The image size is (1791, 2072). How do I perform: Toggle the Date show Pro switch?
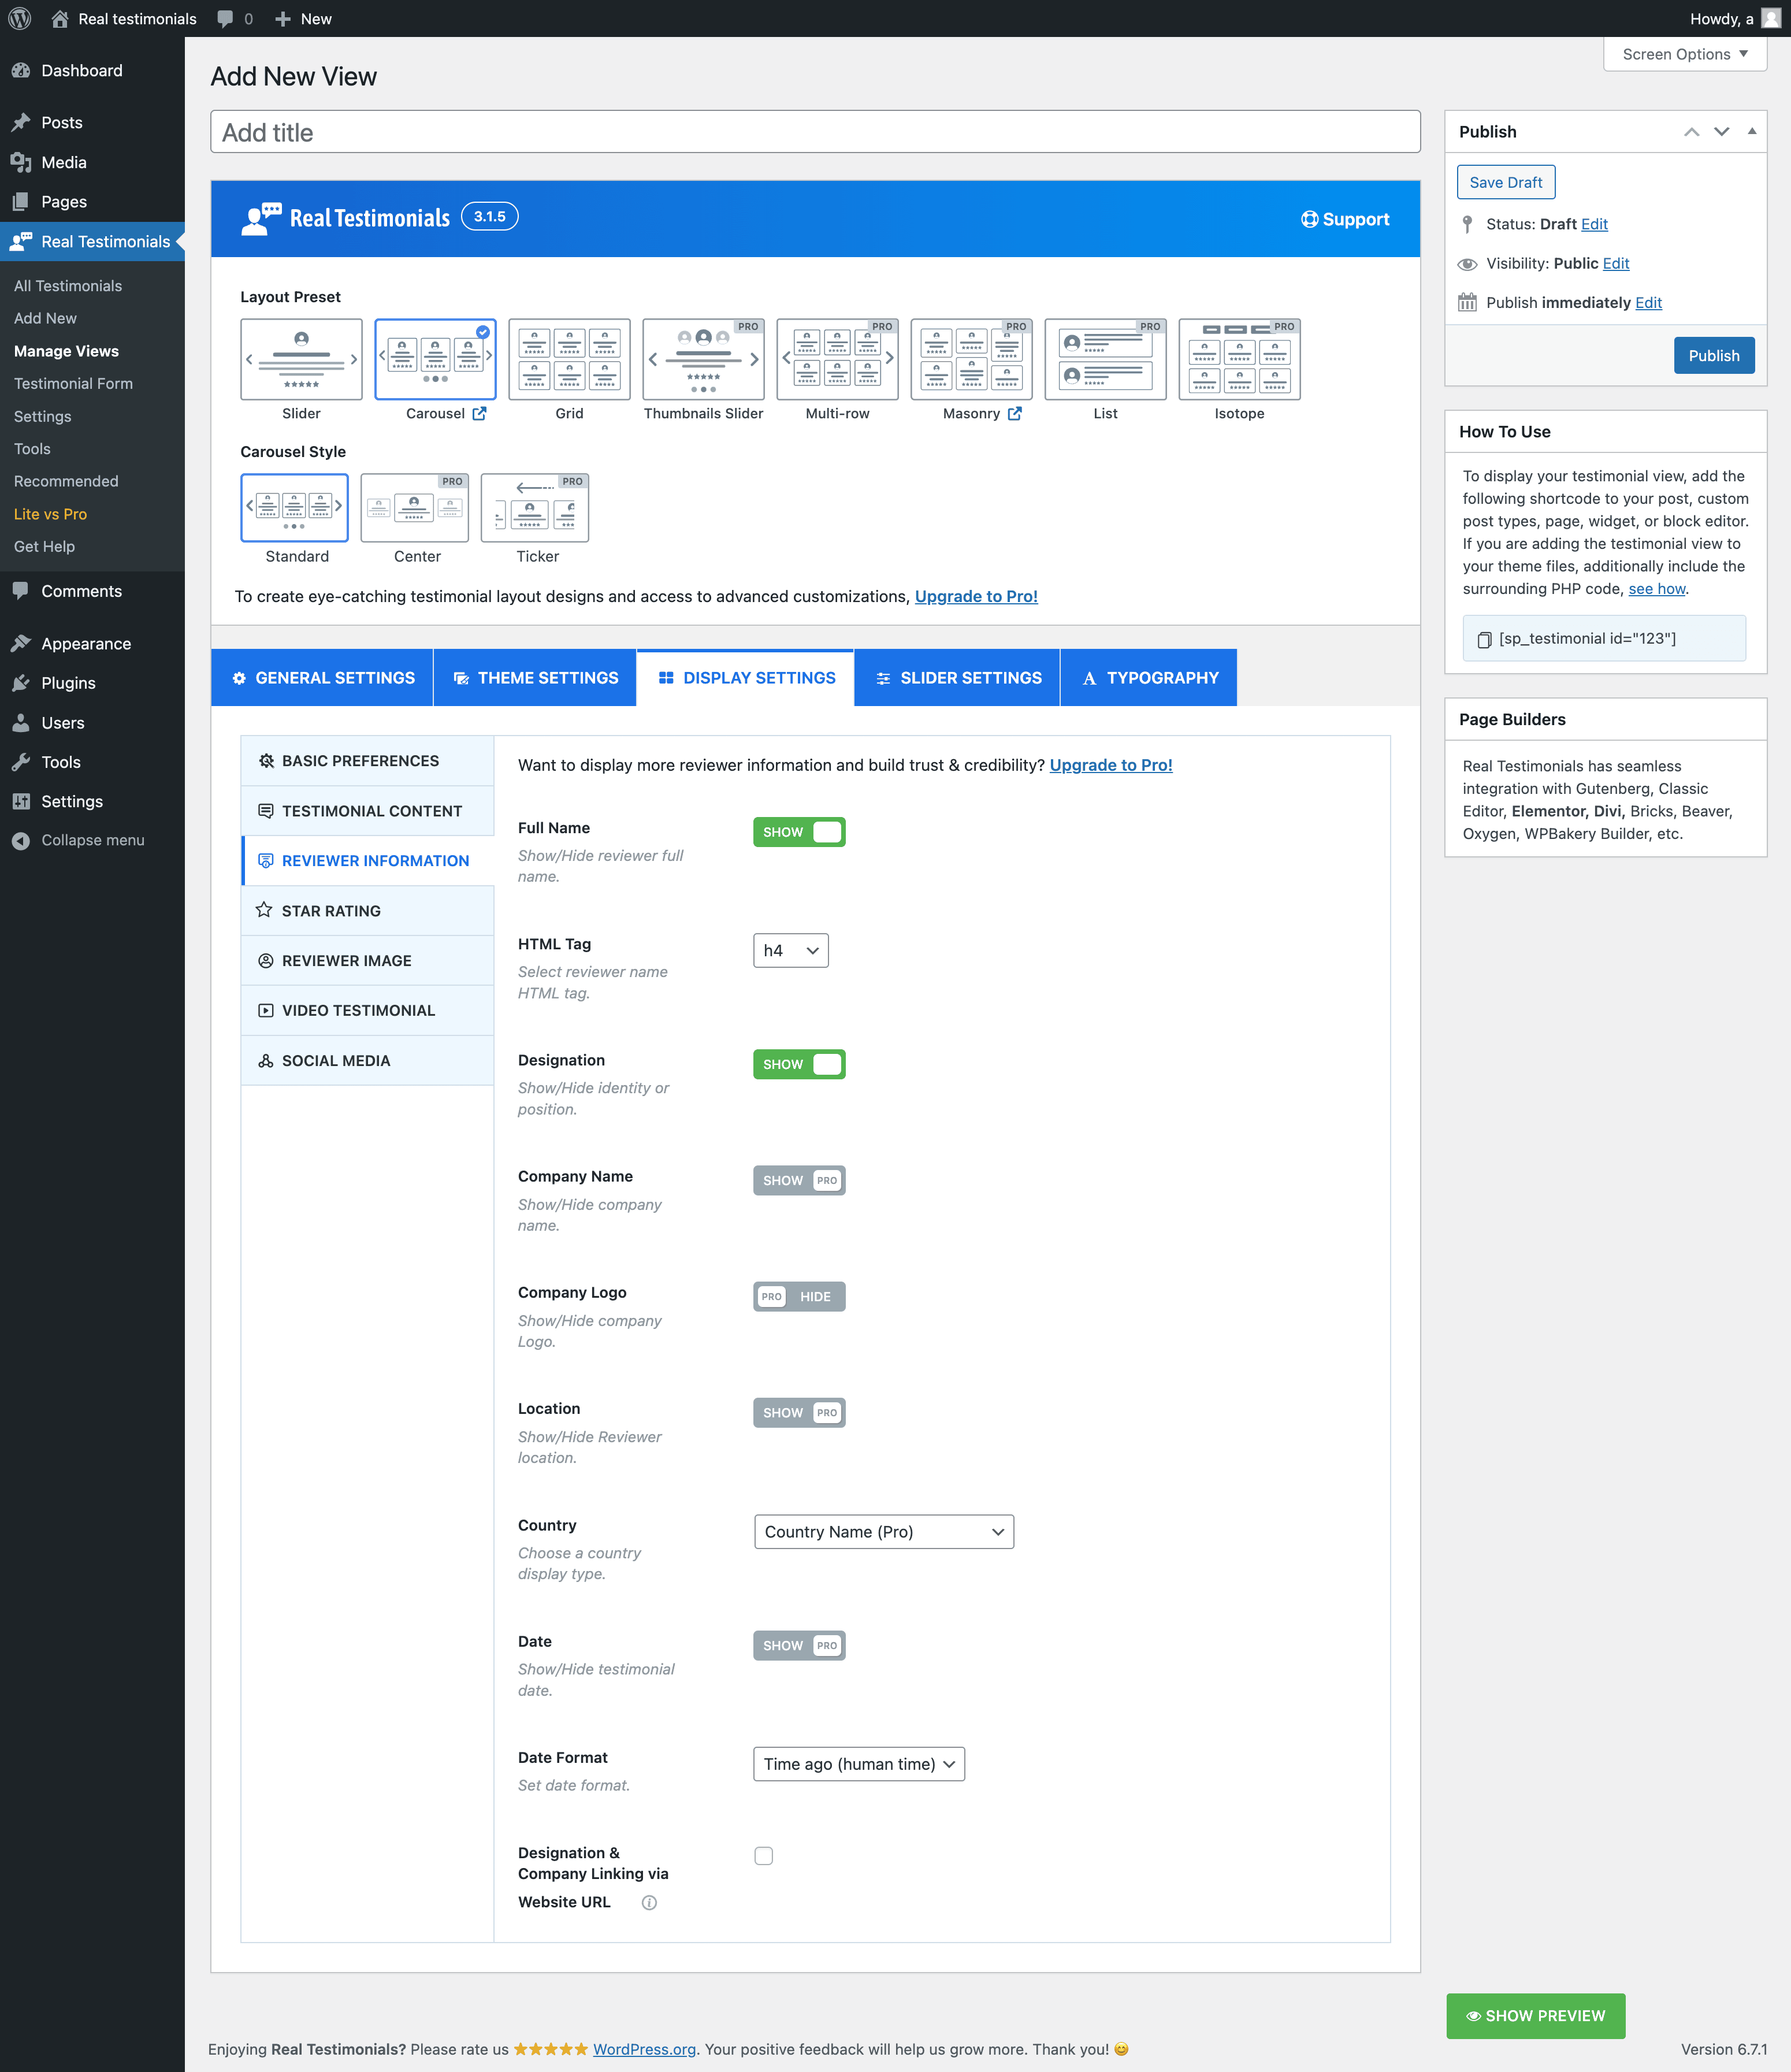[x=799, y=1645]
